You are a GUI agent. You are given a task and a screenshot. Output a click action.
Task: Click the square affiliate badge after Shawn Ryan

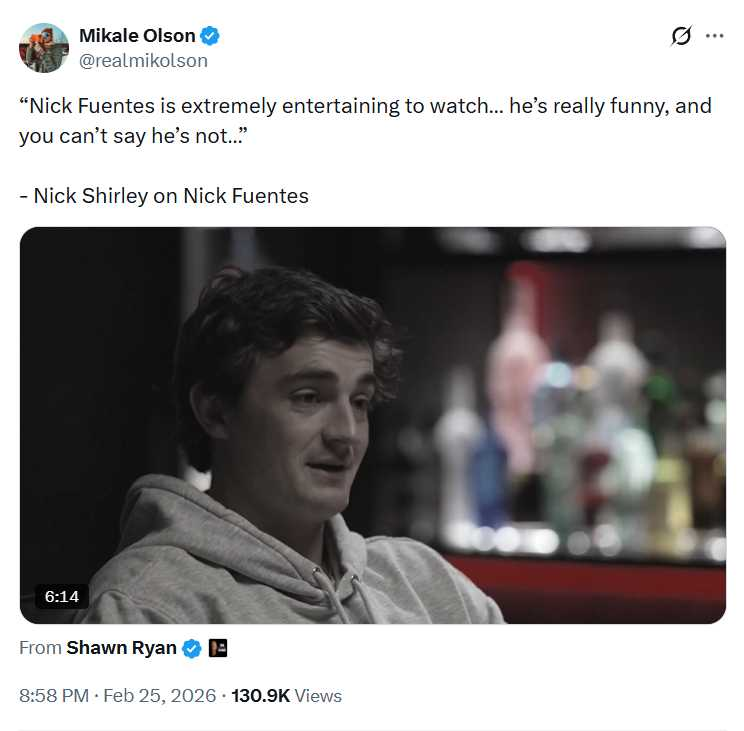click(x=218, y=648)
